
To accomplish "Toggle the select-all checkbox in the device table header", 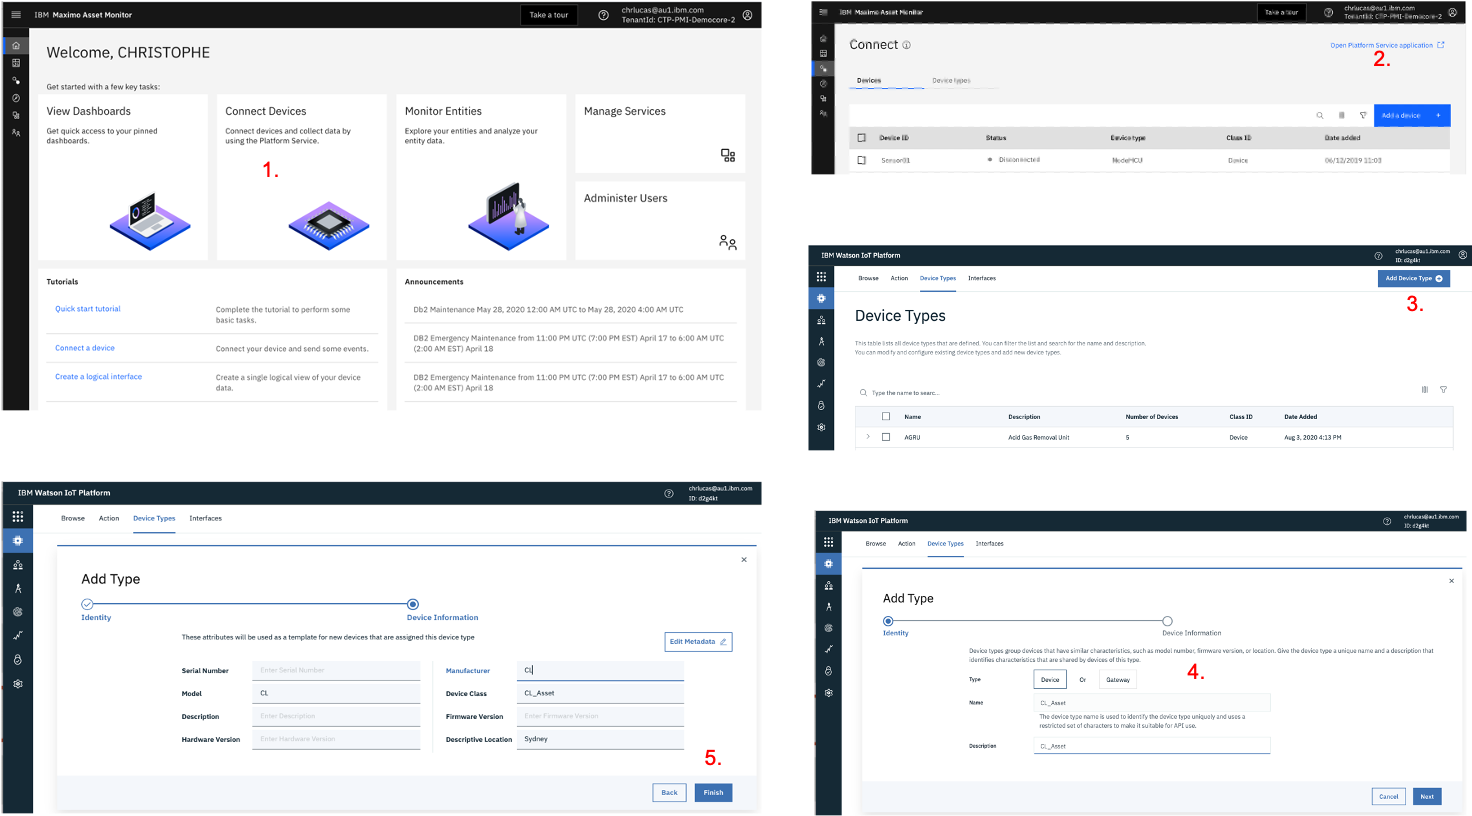I will tap(861, 138).
